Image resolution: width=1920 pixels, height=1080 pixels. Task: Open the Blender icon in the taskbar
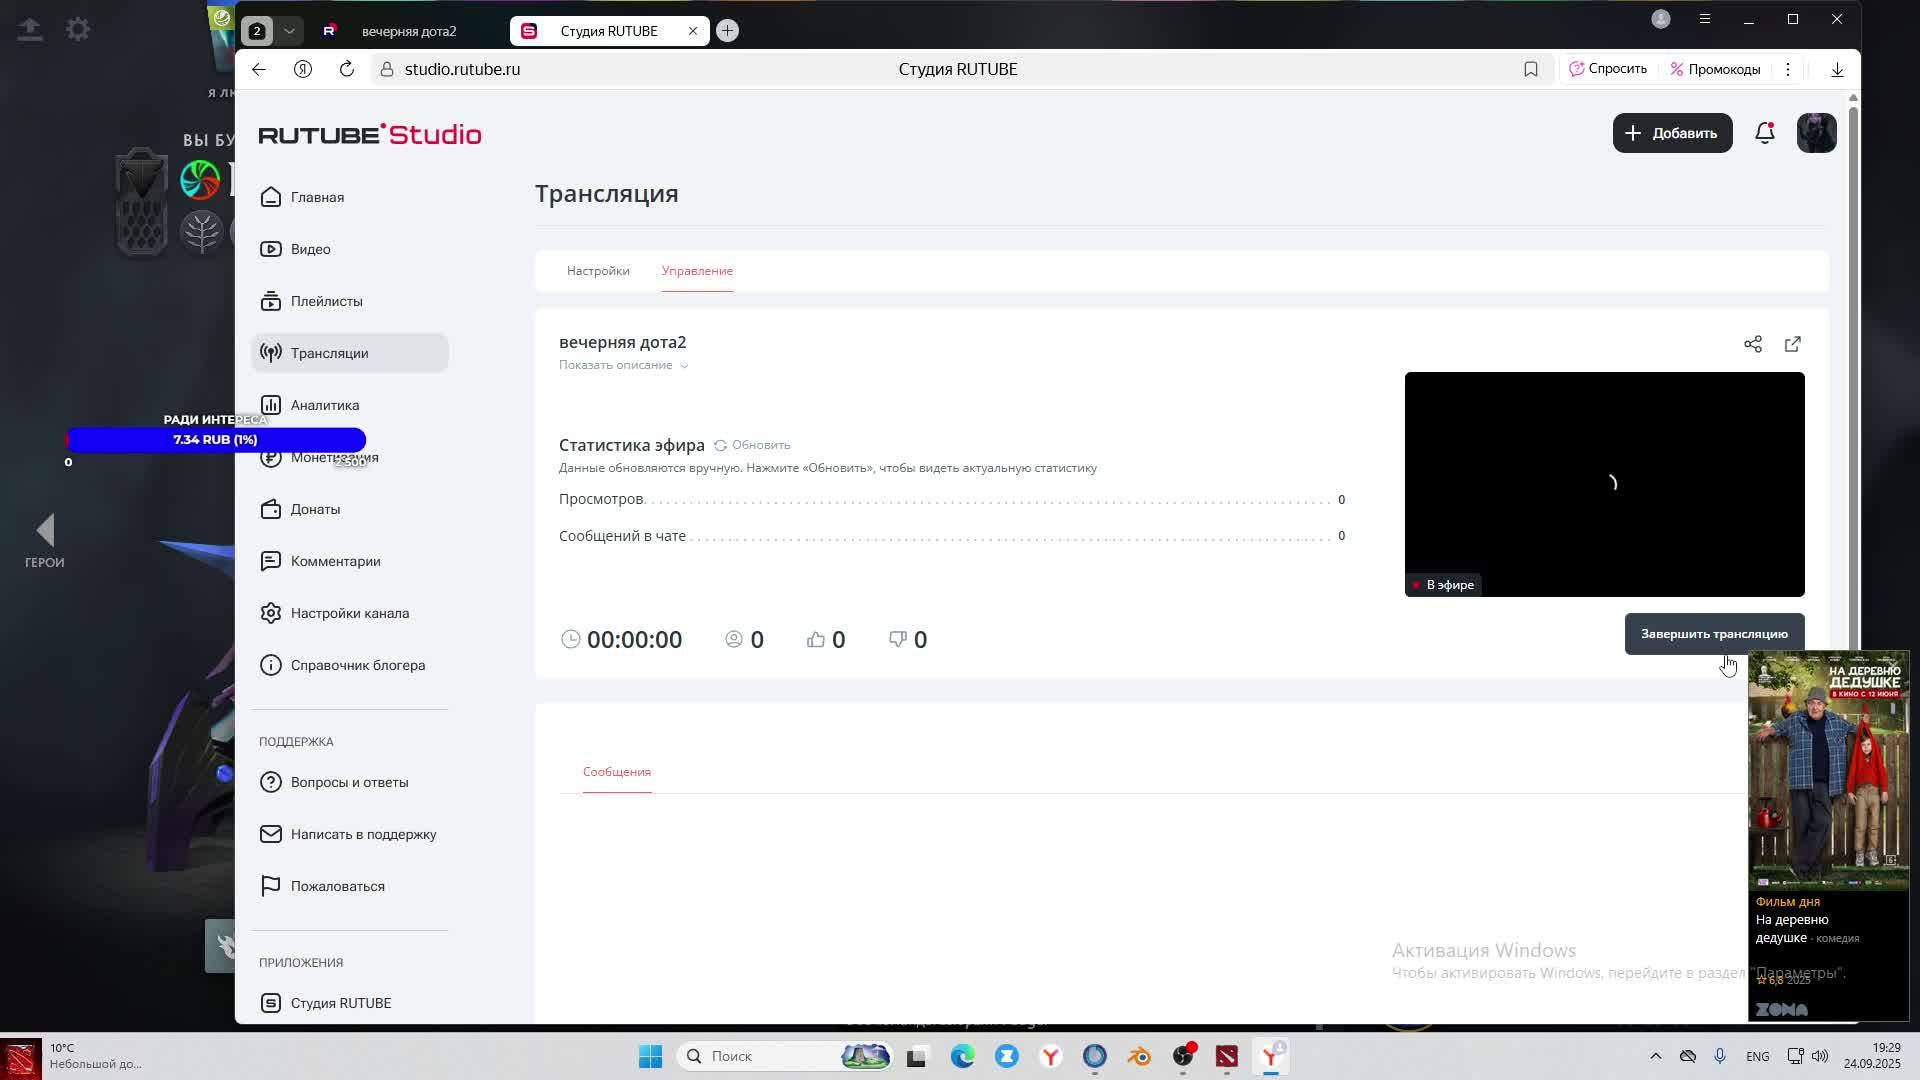[1139, 1056]
